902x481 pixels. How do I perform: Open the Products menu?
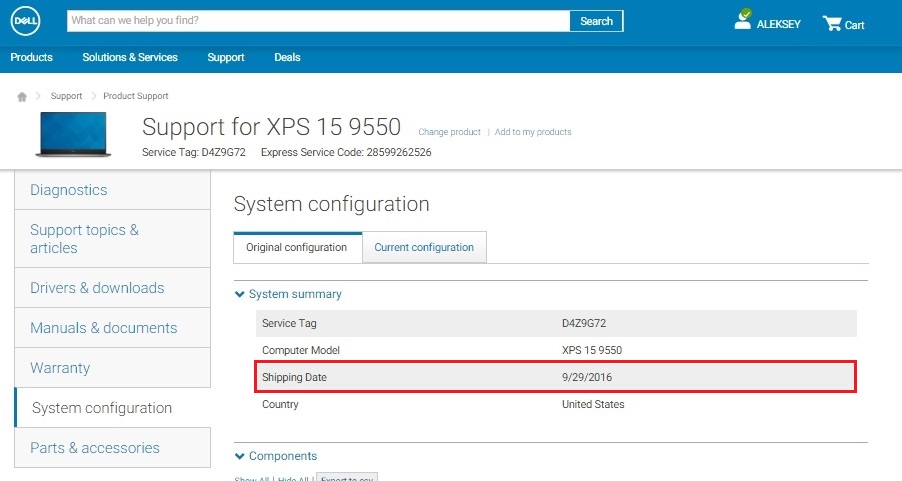pos(32,57)
